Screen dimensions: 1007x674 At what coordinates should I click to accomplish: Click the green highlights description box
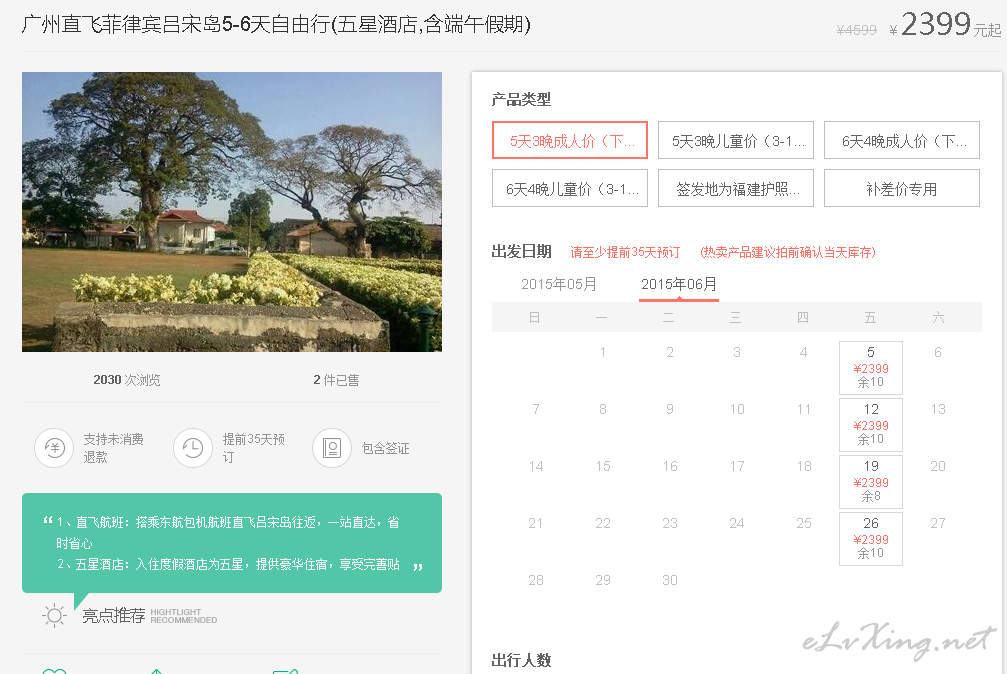click(232, 543)
